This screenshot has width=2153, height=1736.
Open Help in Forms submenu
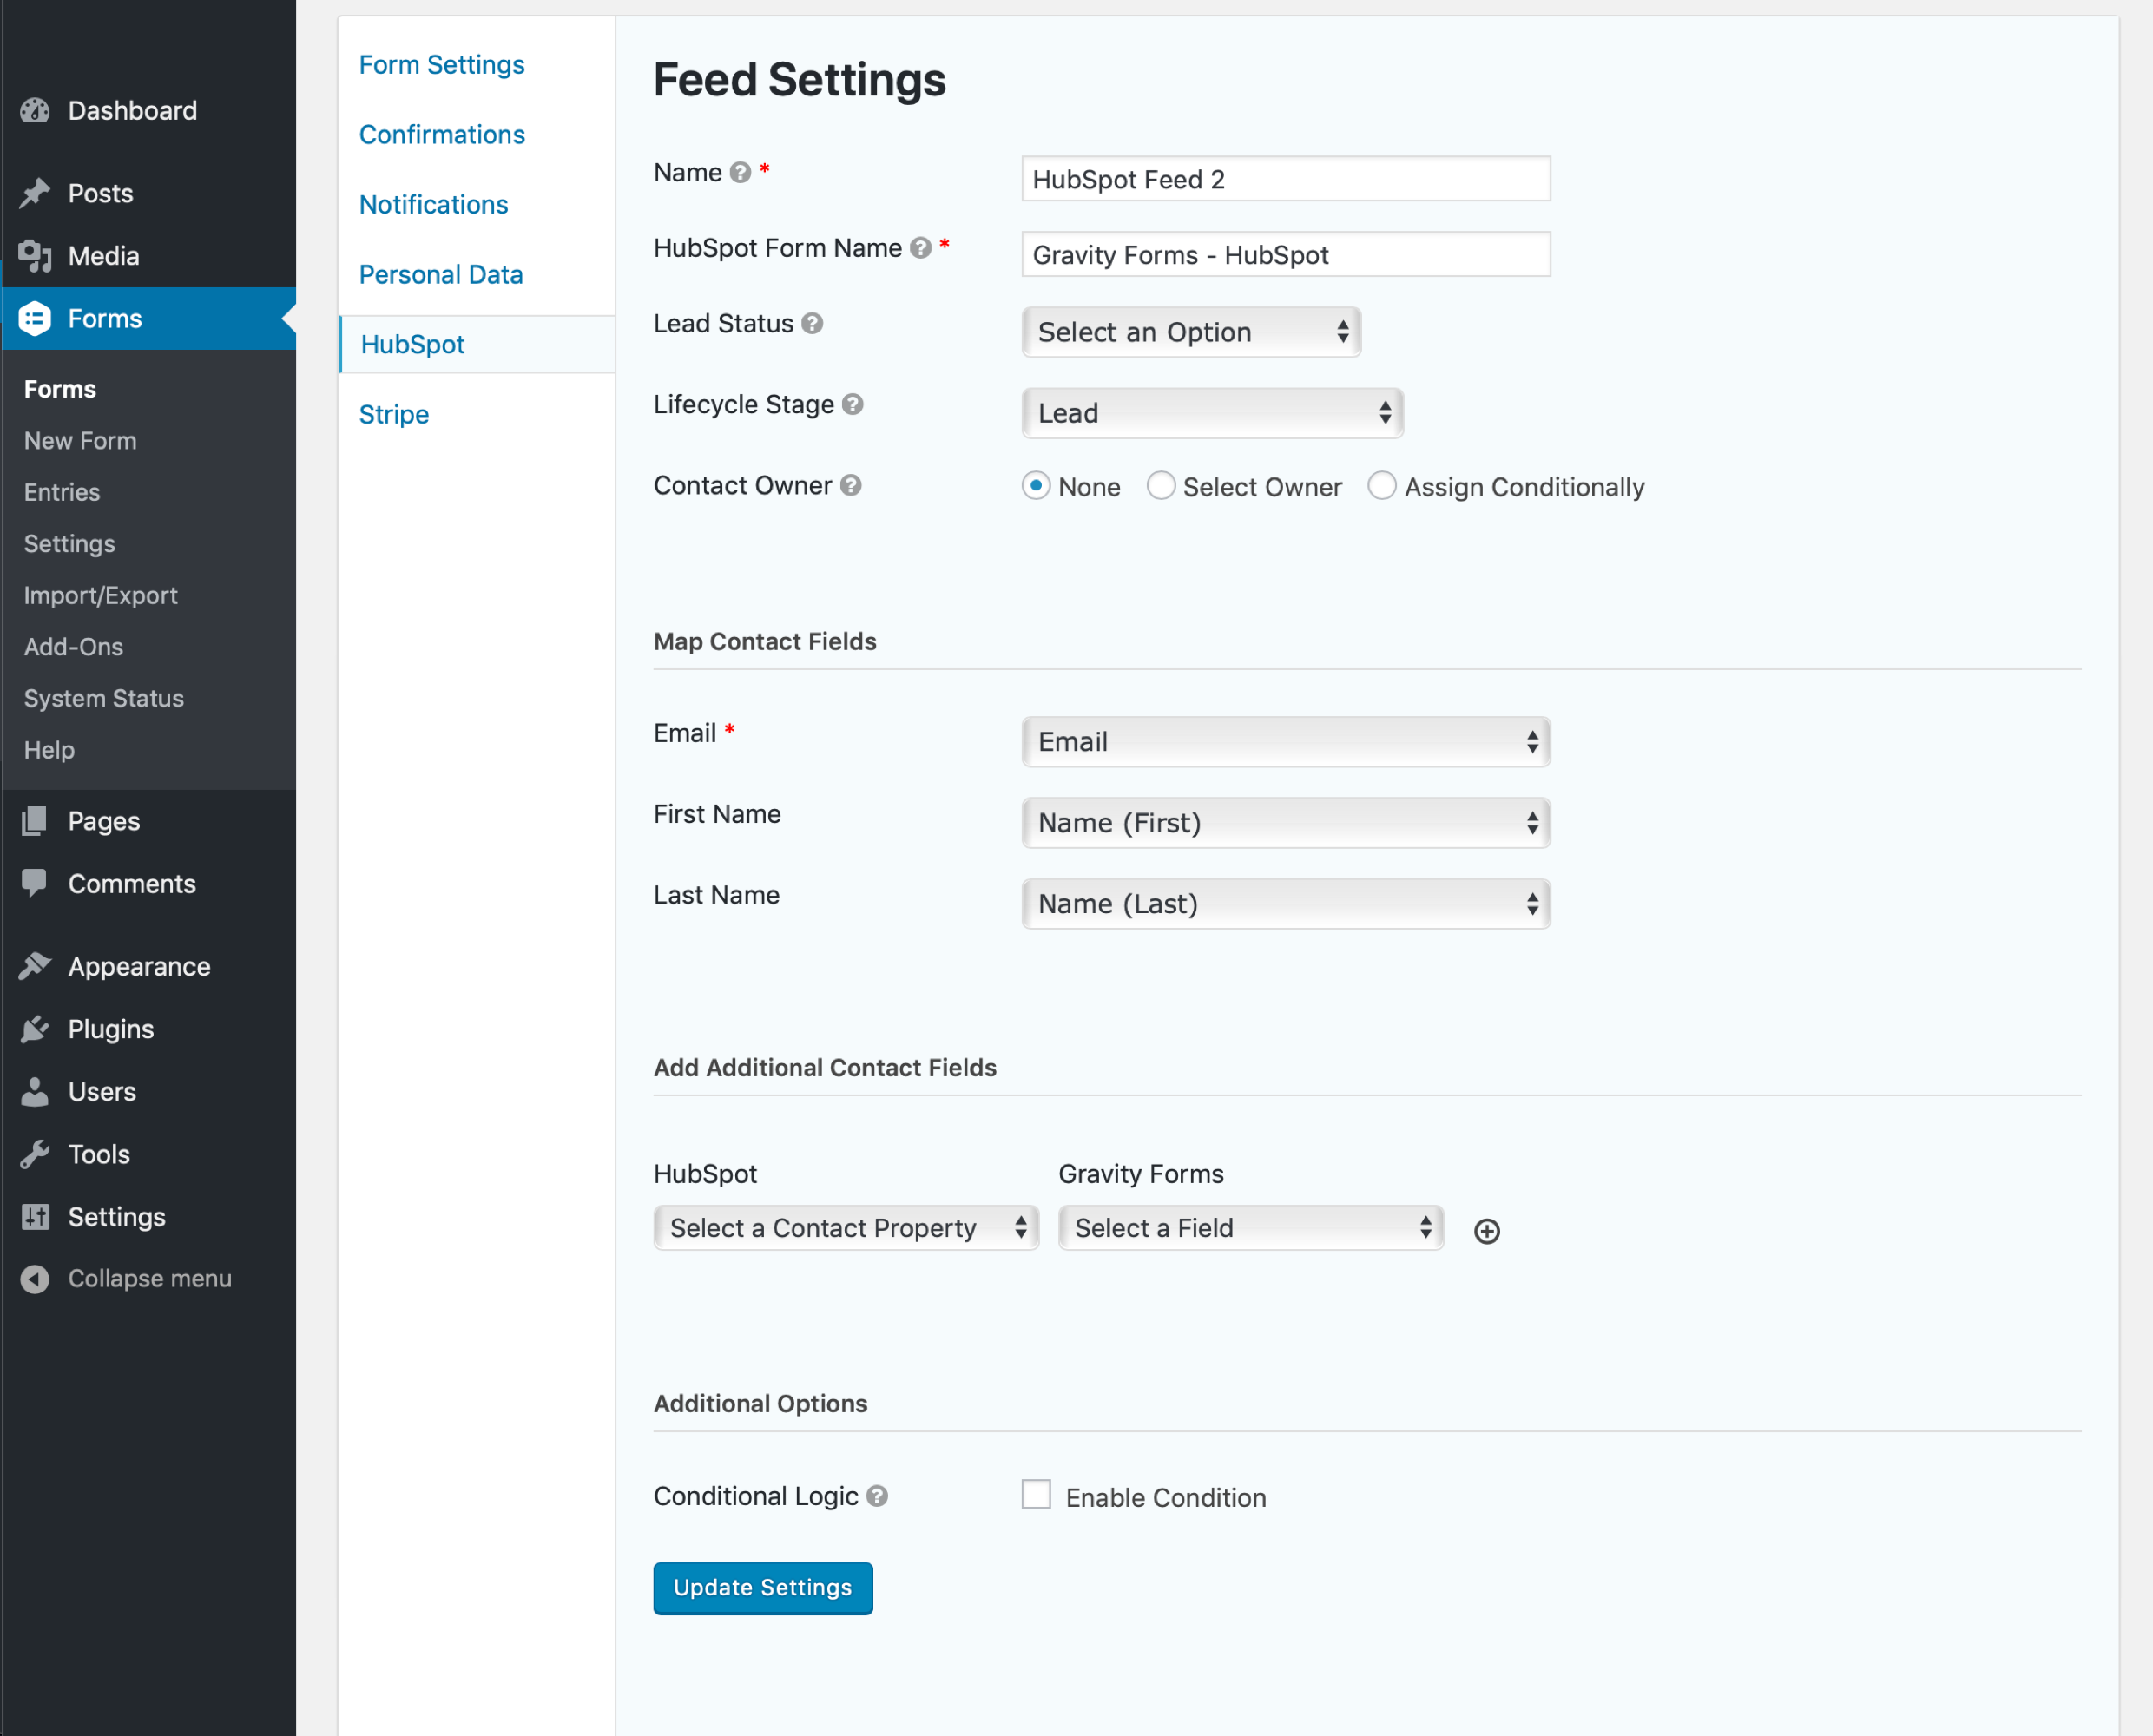tap(49, 750)
